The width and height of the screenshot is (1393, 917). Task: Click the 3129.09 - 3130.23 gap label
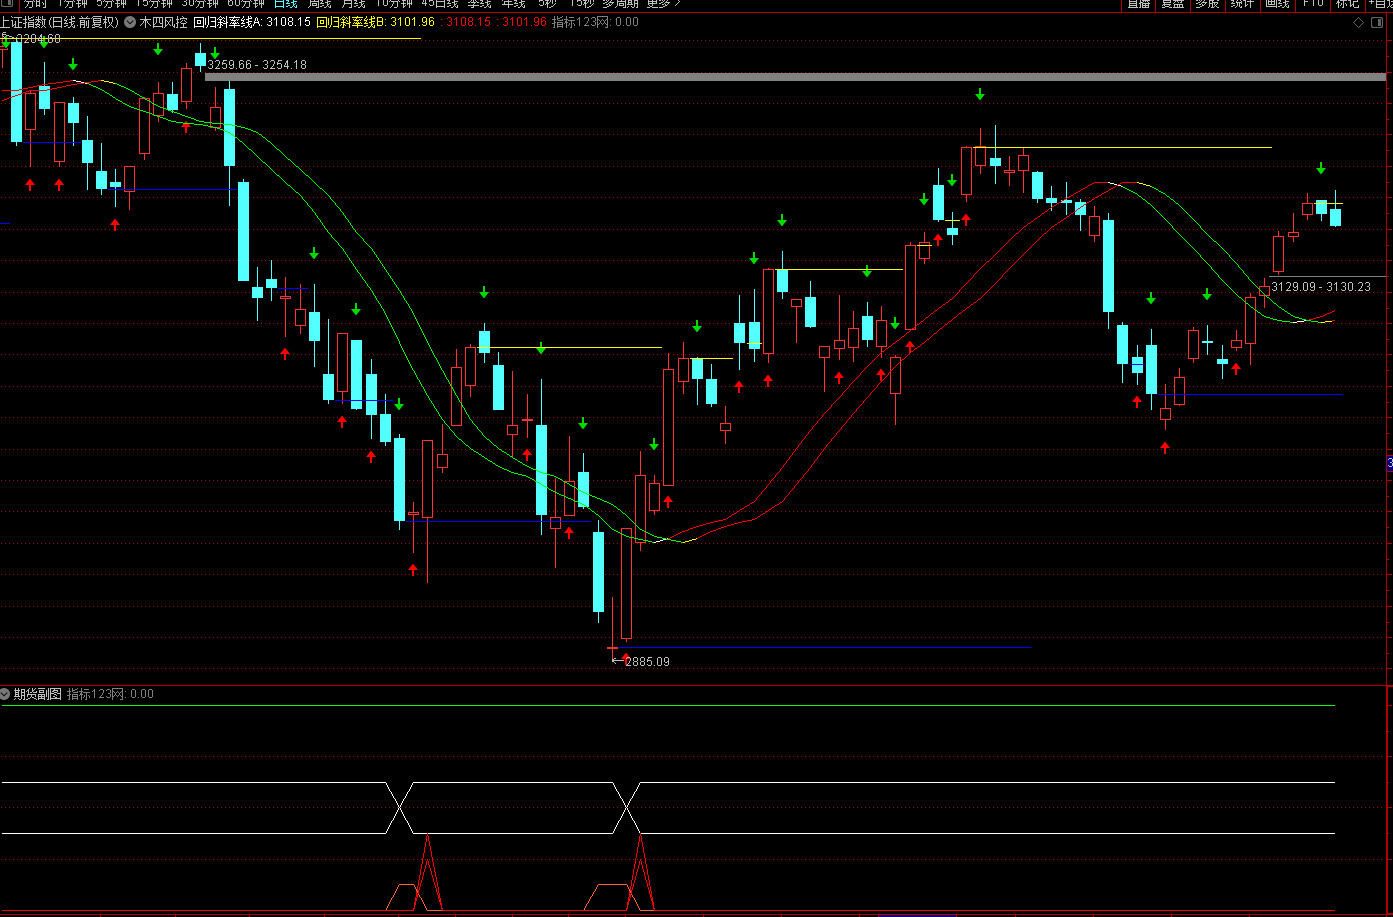click(x=1321, y=287)
